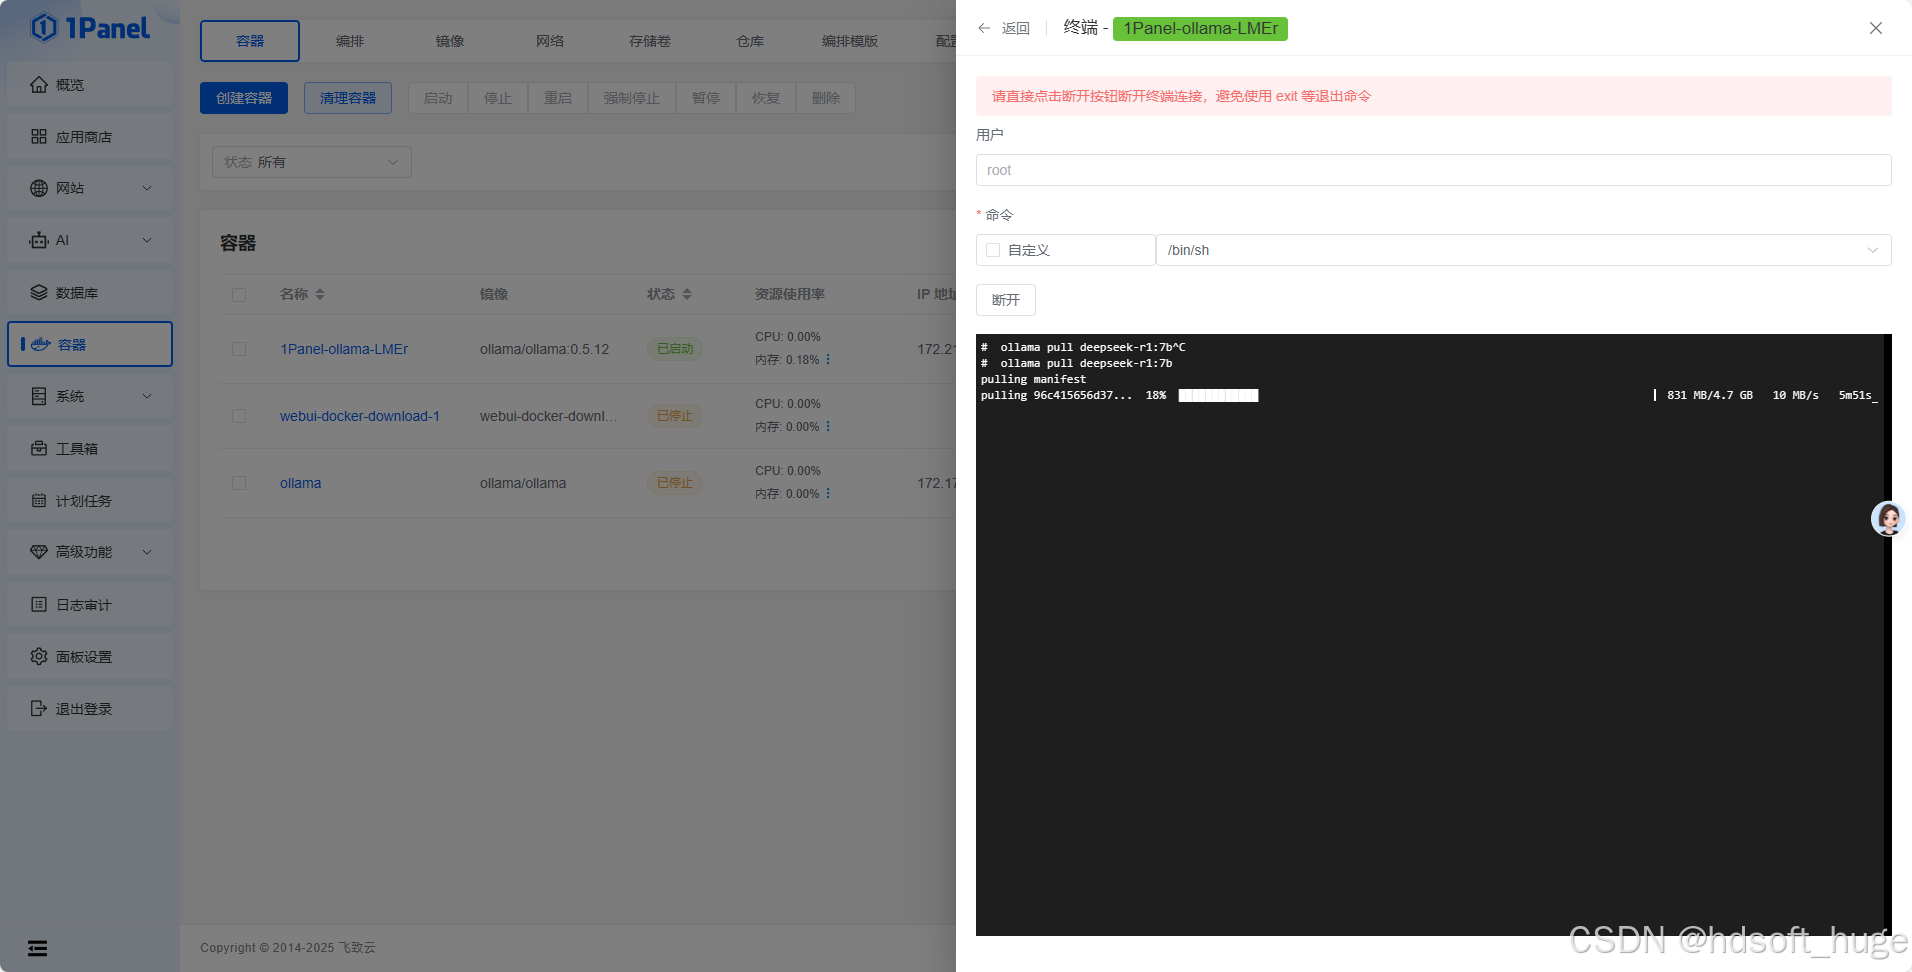Click the root user input field
The image size is (1912, 972).
[x=1434, y=170]
